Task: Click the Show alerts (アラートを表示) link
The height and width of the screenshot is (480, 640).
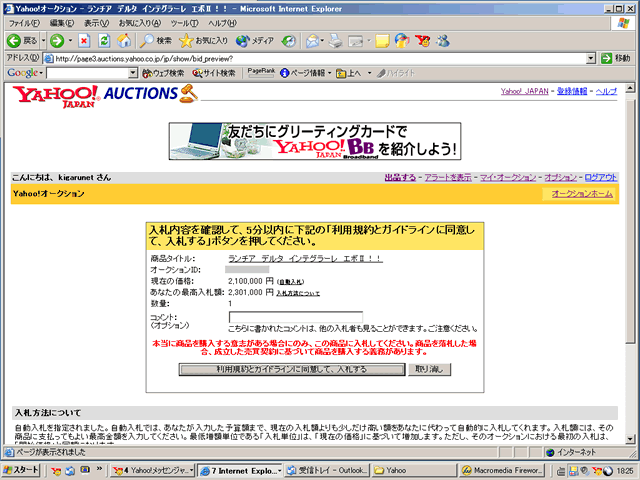Action: [448, 178]
